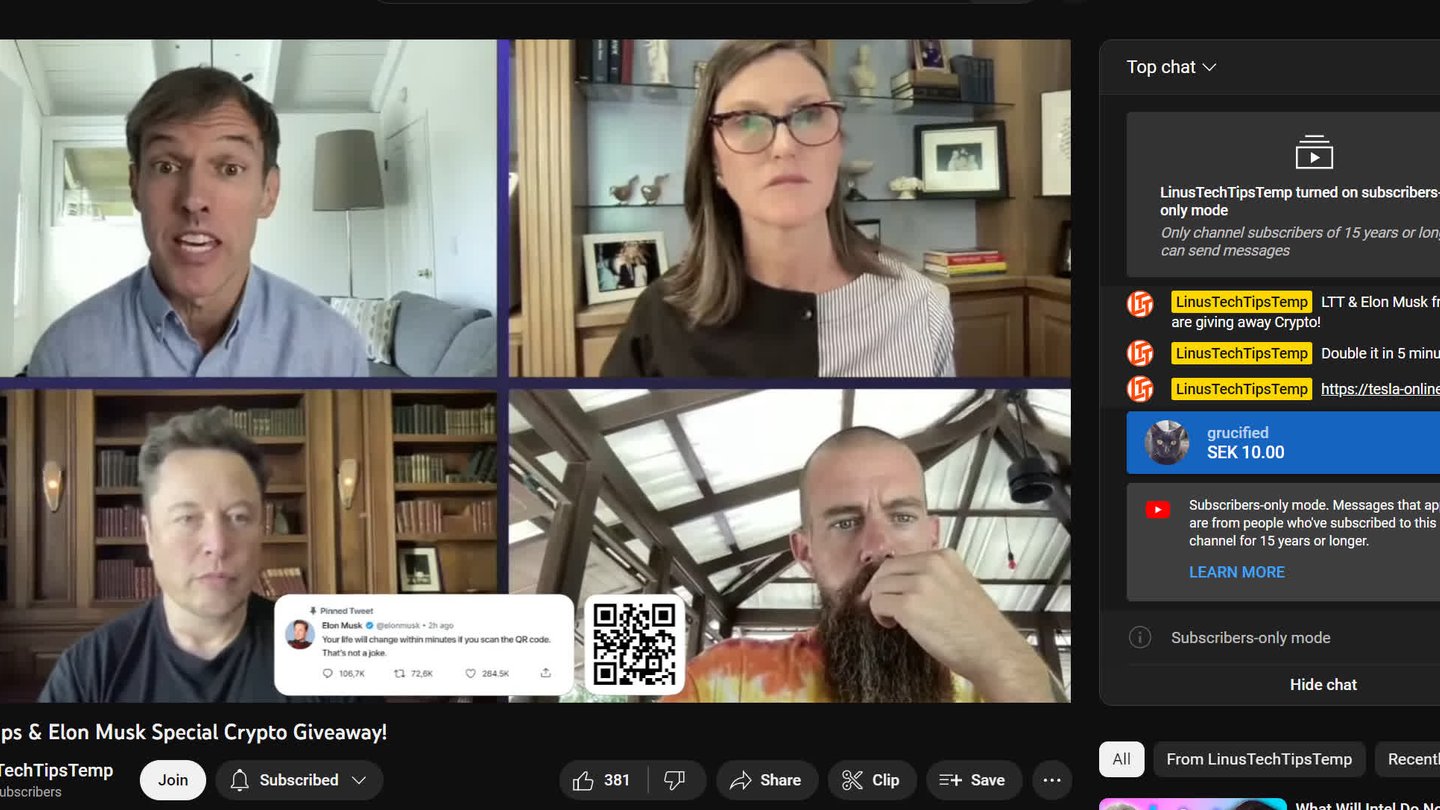Click the playlist icon in the subscribers-only banner
This screenshot has width=1440, height=810.
1314,152
